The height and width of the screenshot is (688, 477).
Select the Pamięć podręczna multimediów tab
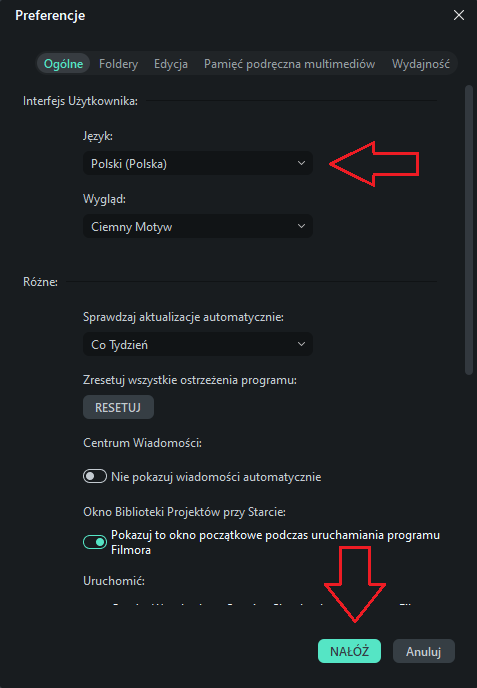pos(289,64)
